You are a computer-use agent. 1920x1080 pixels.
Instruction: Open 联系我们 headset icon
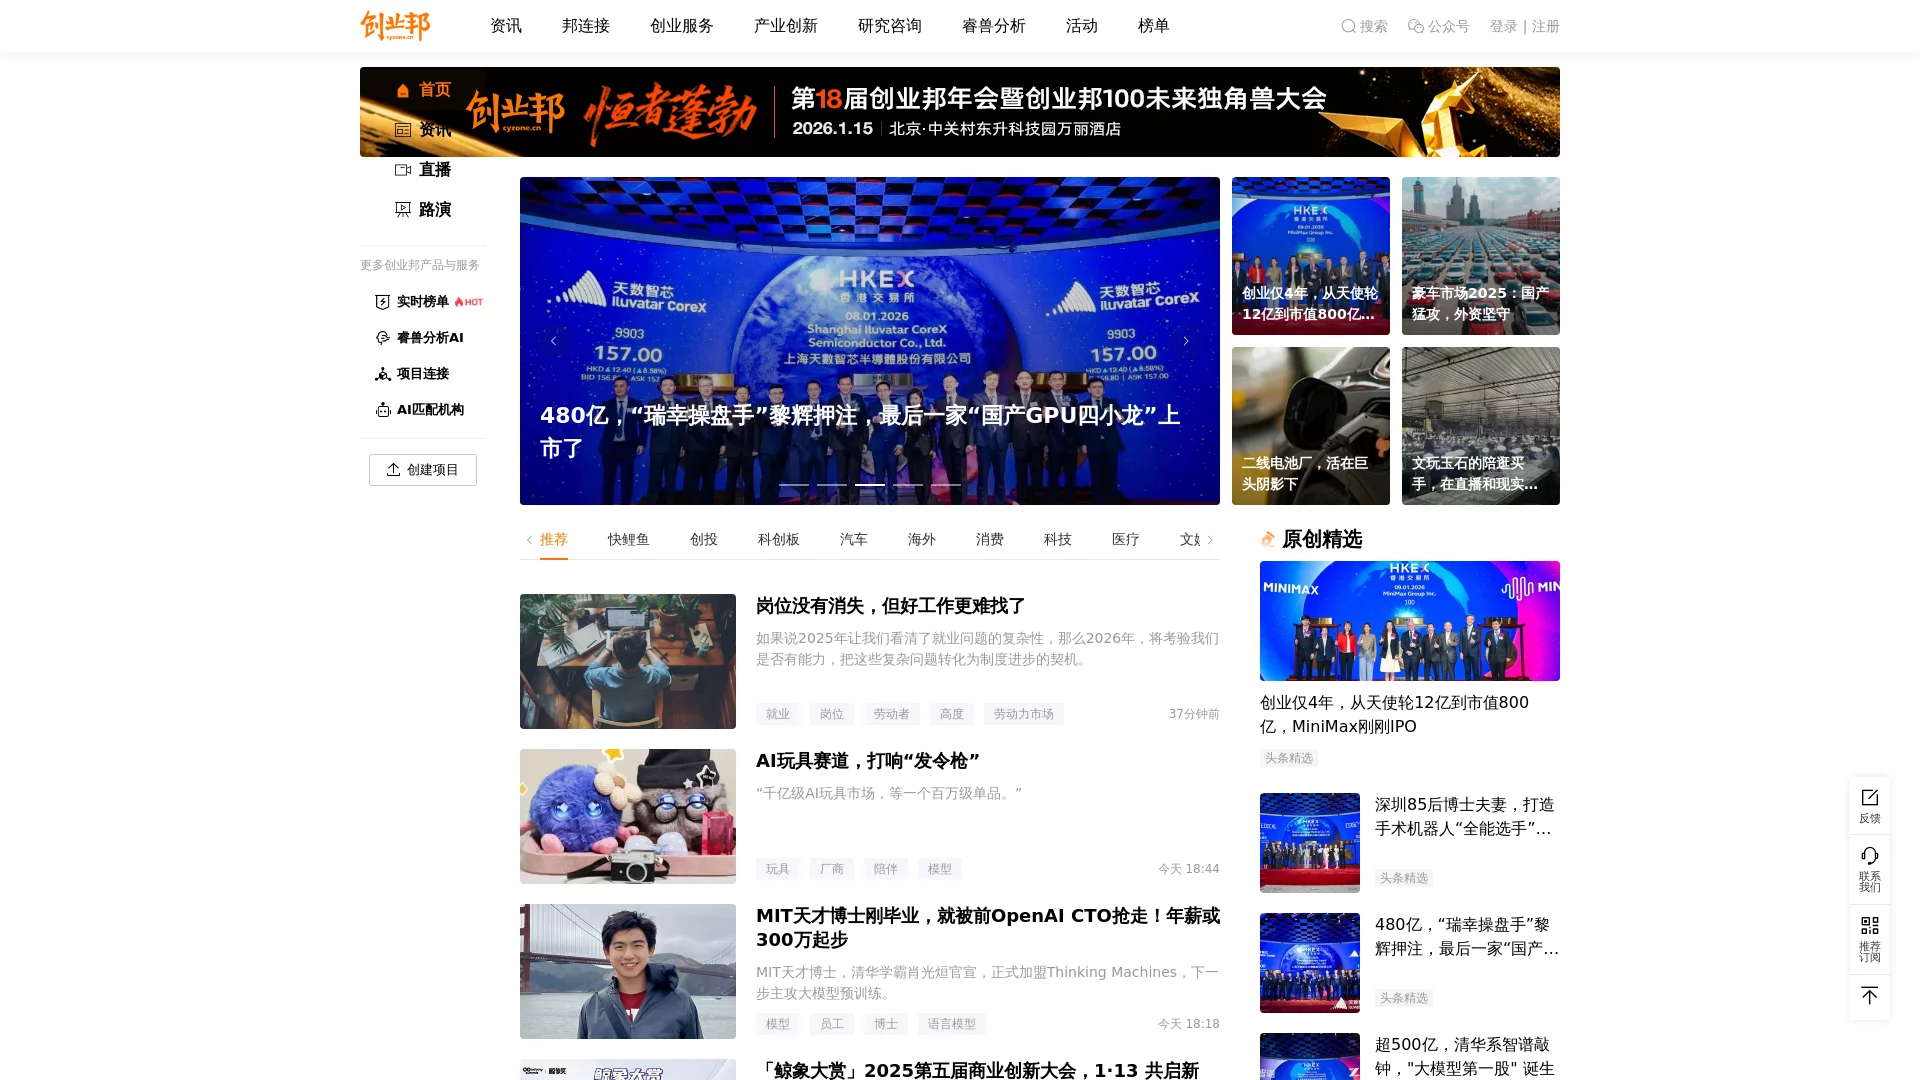(1869, 867)
